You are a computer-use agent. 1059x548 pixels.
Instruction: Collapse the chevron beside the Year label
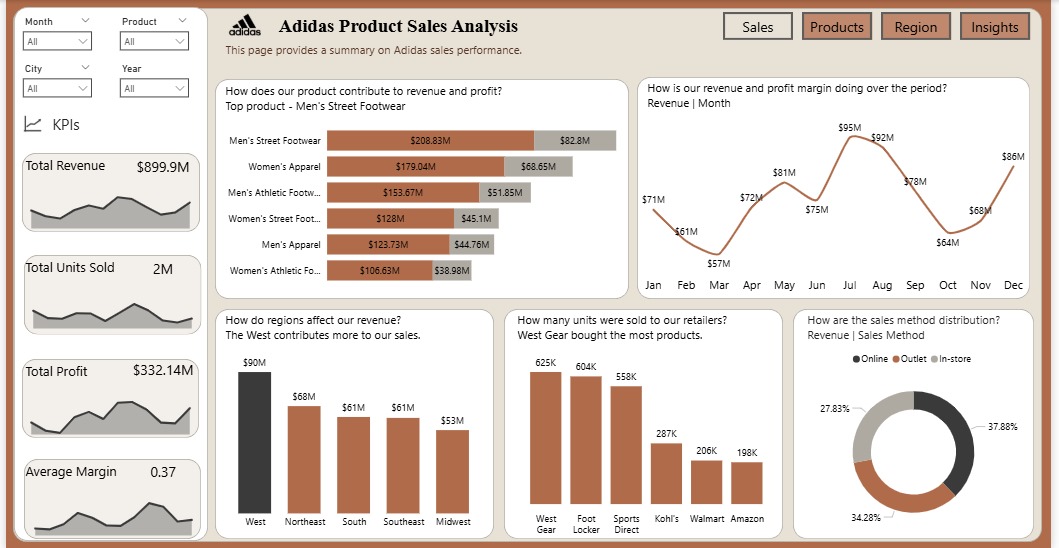pyautogui.click(x=179, y=68)
